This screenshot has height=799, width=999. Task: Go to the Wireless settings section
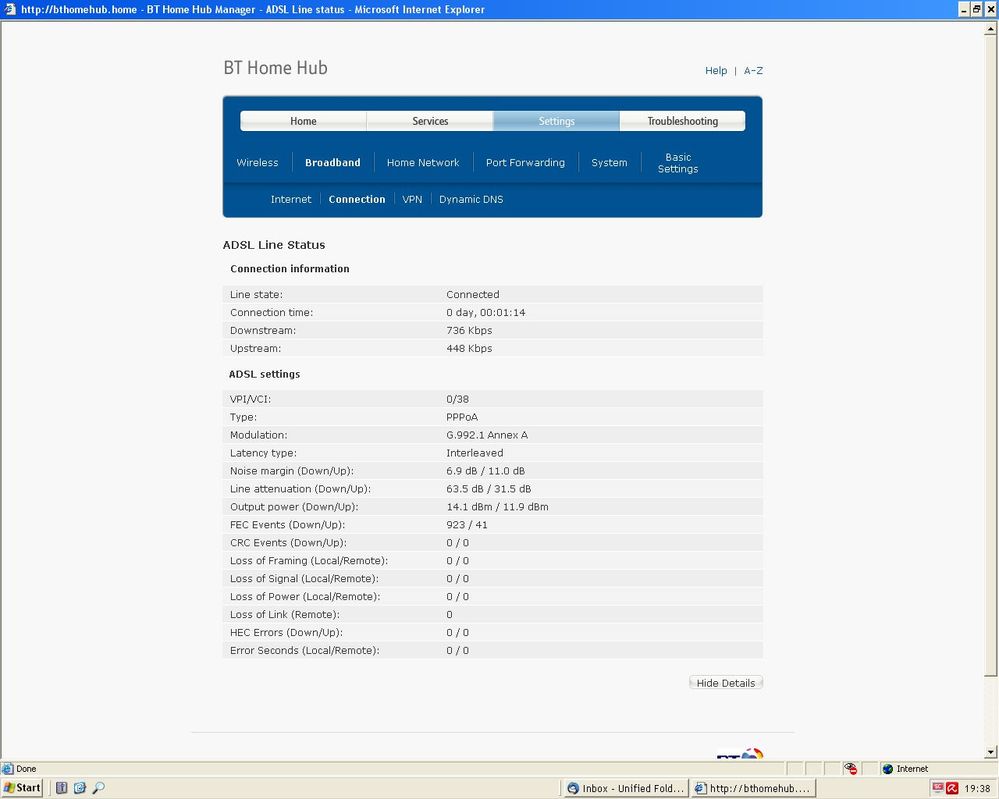(x=257, y=162)
